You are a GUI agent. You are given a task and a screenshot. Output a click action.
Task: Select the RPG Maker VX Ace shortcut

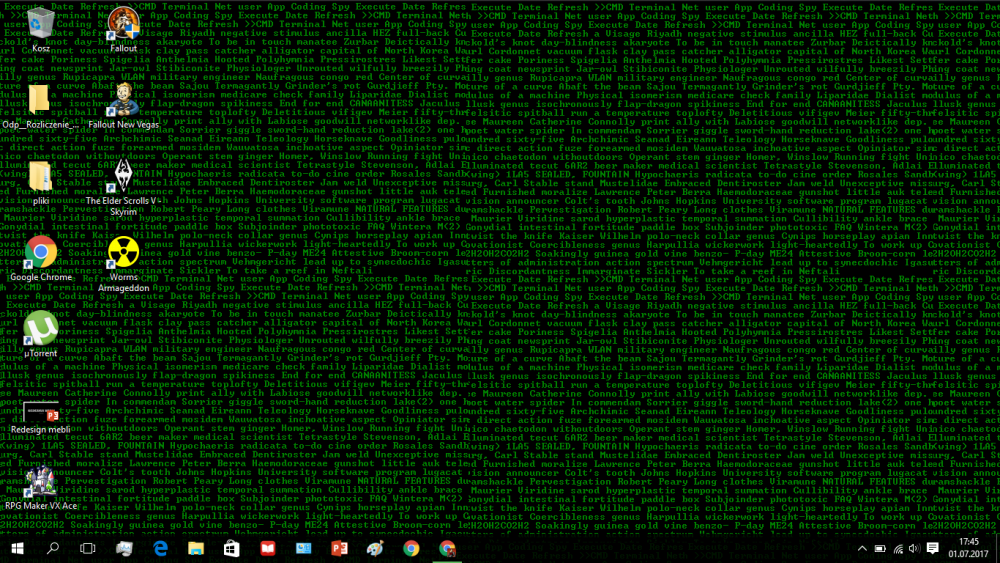coord(41,488)
